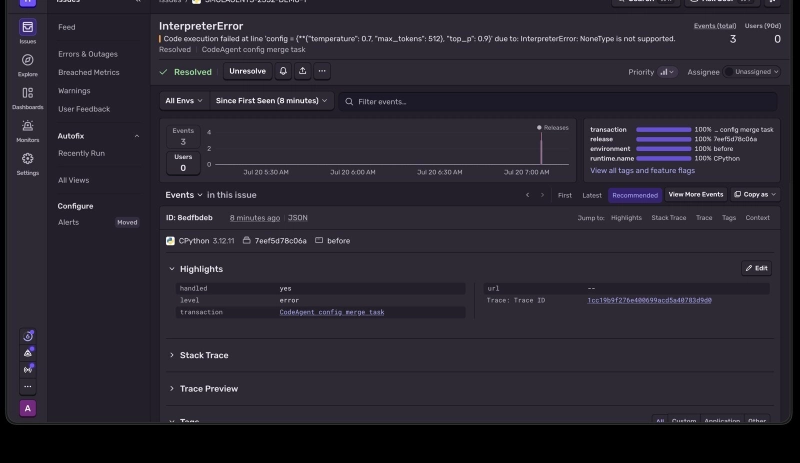Viewport: 800px width, 463px height.
Task: Open Errors & Outages in sidebar
Action: pyautogui.click(x=88, y=54)
